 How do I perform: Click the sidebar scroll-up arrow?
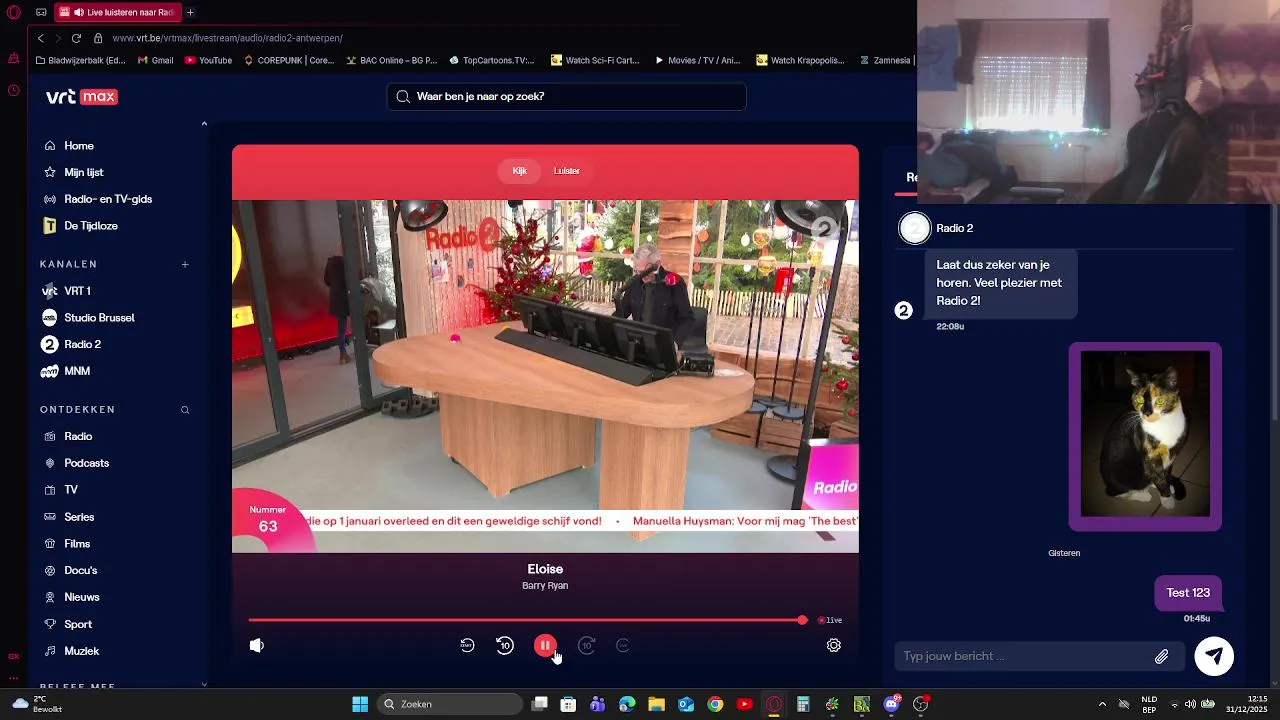point(204,124)
